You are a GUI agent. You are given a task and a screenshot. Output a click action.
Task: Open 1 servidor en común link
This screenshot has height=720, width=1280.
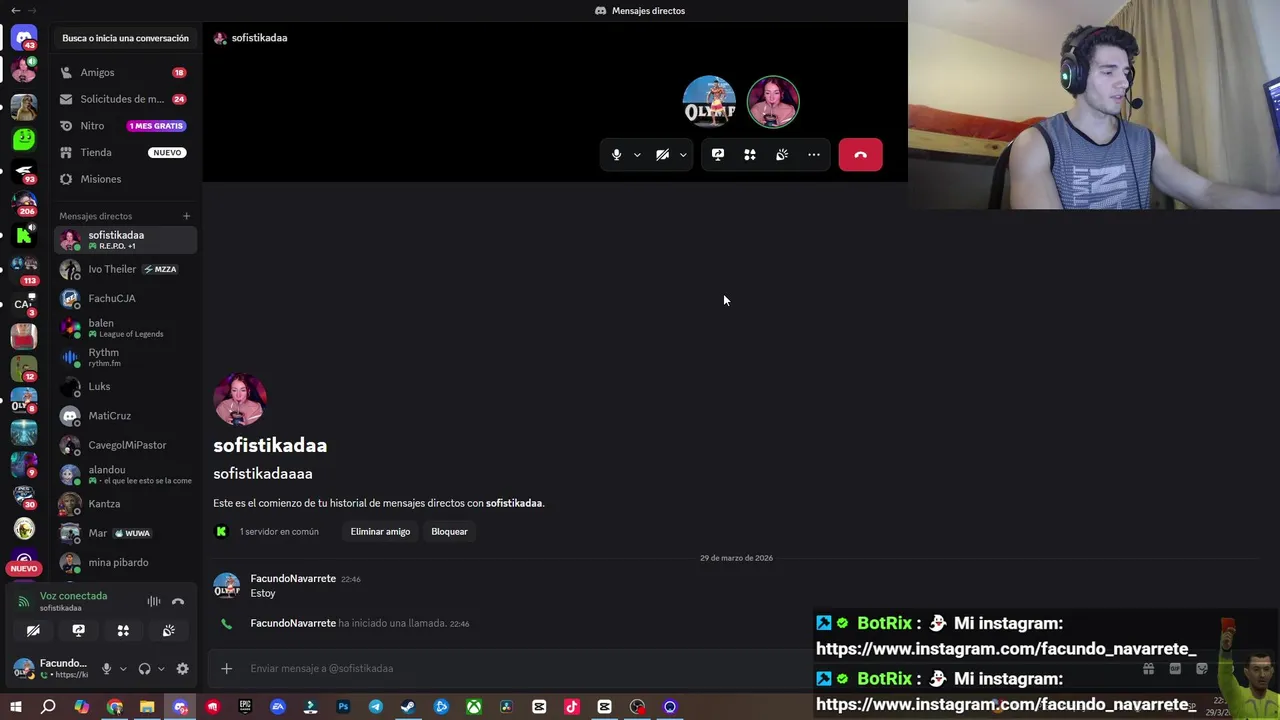tap(279, 531)
